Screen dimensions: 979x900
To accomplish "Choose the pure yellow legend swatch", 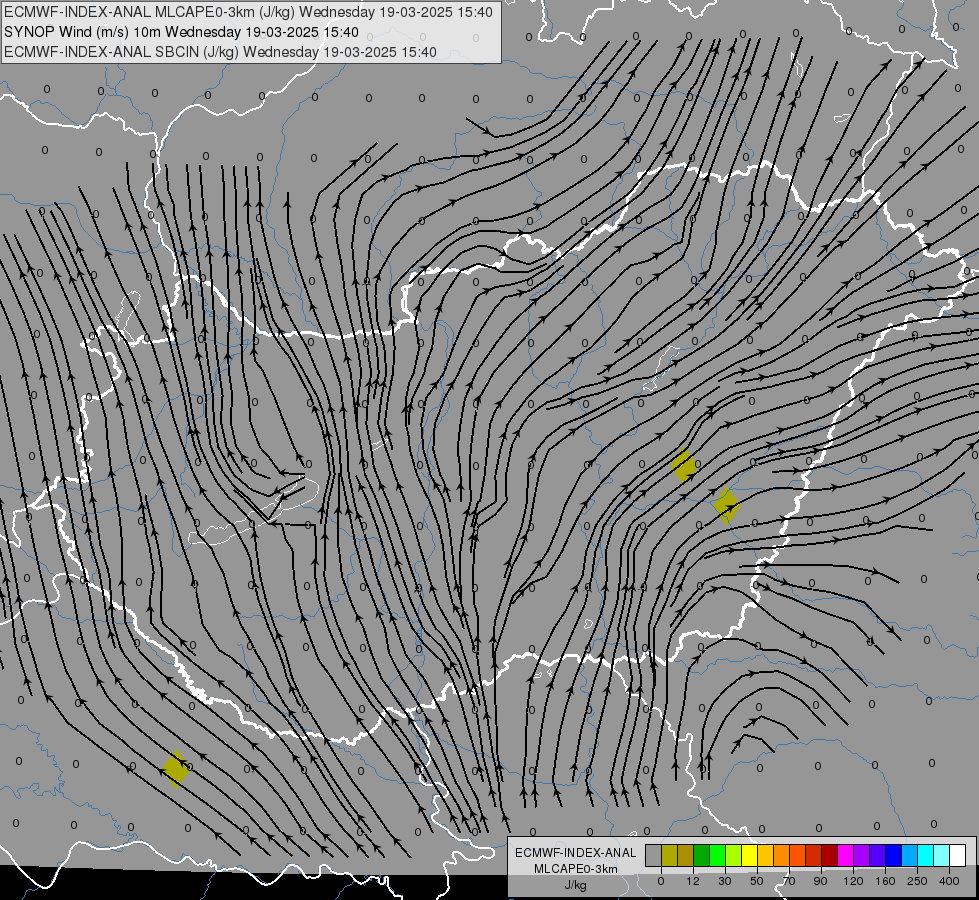I will [750, 855].
